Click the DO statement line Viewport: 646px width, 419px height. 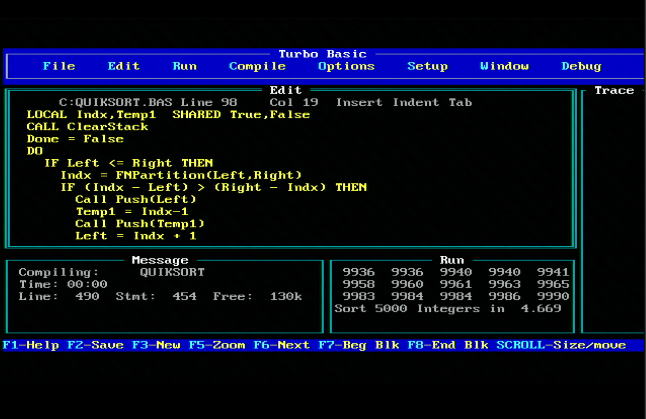(35, 151)
